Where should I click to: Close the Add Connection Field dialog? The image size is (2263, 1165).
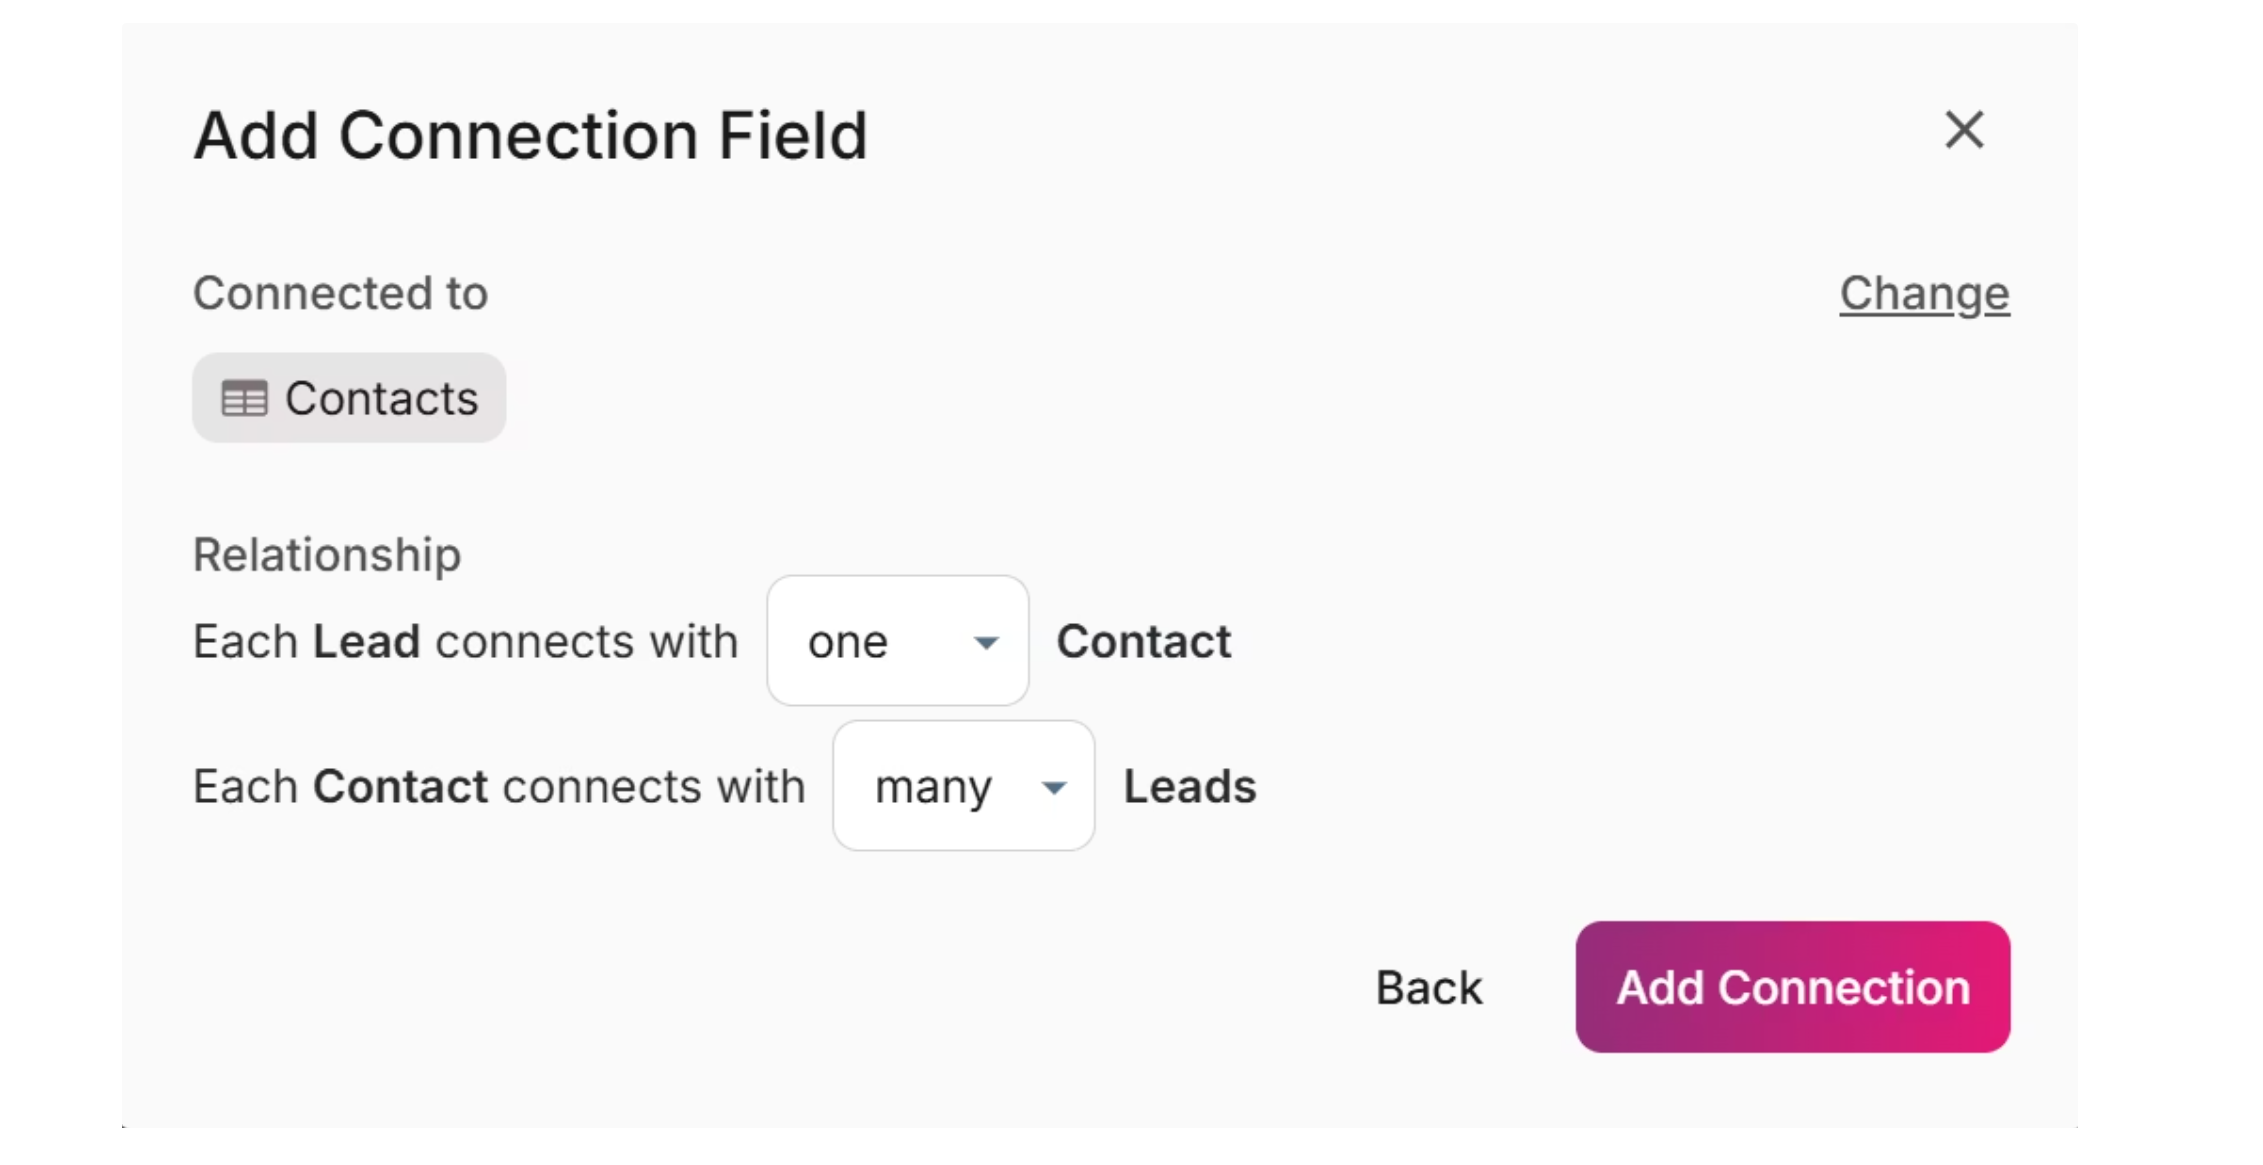(x=1964, y=131)
